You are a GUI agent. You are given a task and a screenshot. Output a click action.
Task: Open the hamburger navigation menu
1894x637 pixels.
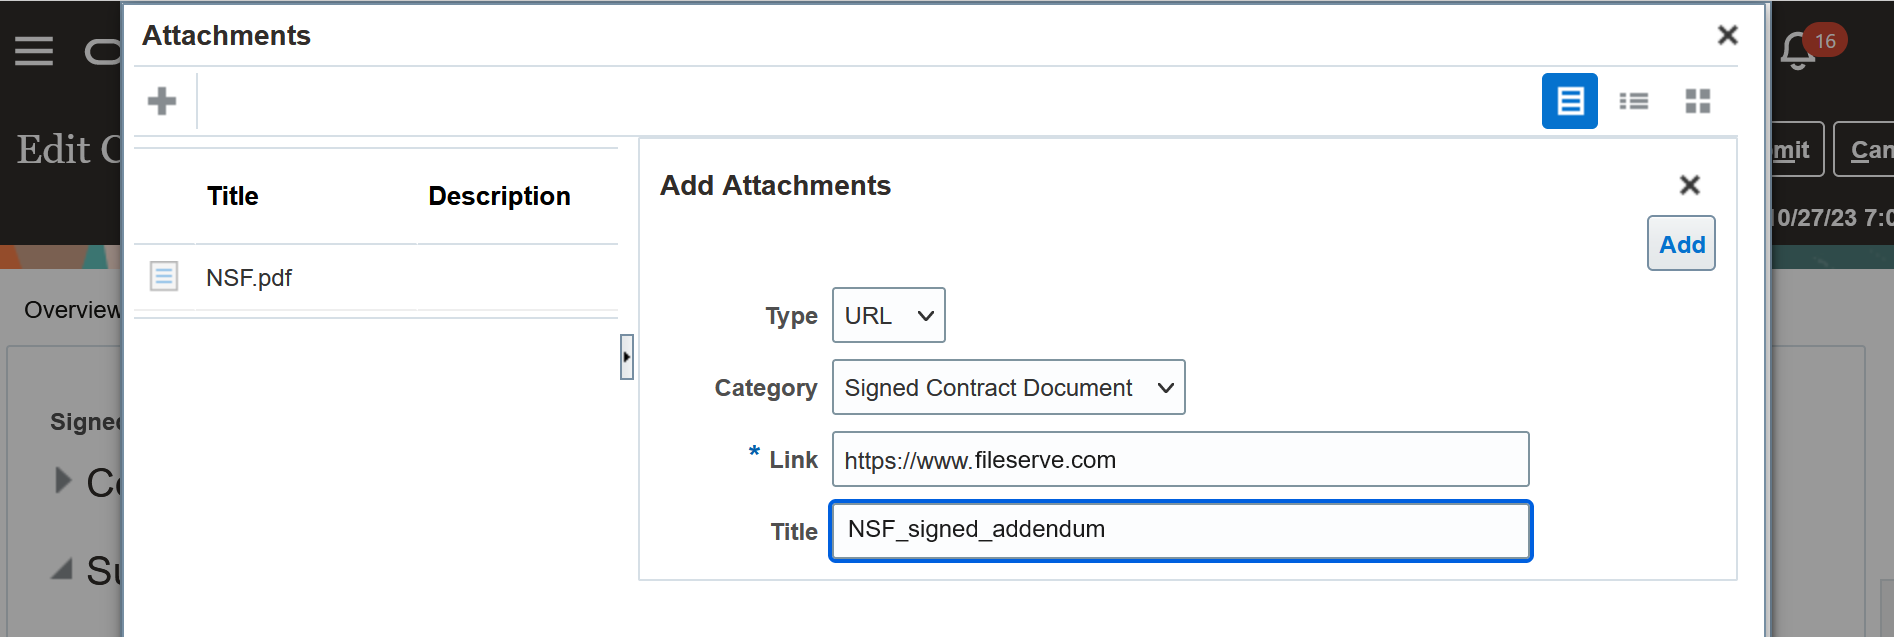34,50
